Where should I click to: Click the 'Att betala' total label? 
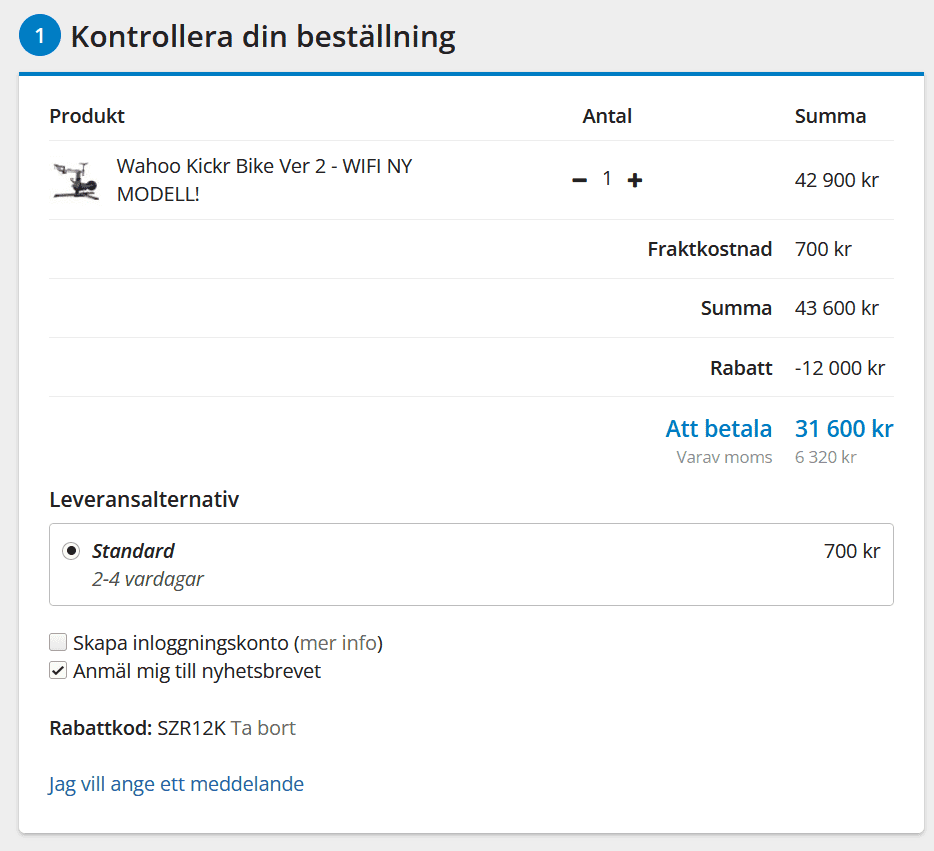(718, 429)
